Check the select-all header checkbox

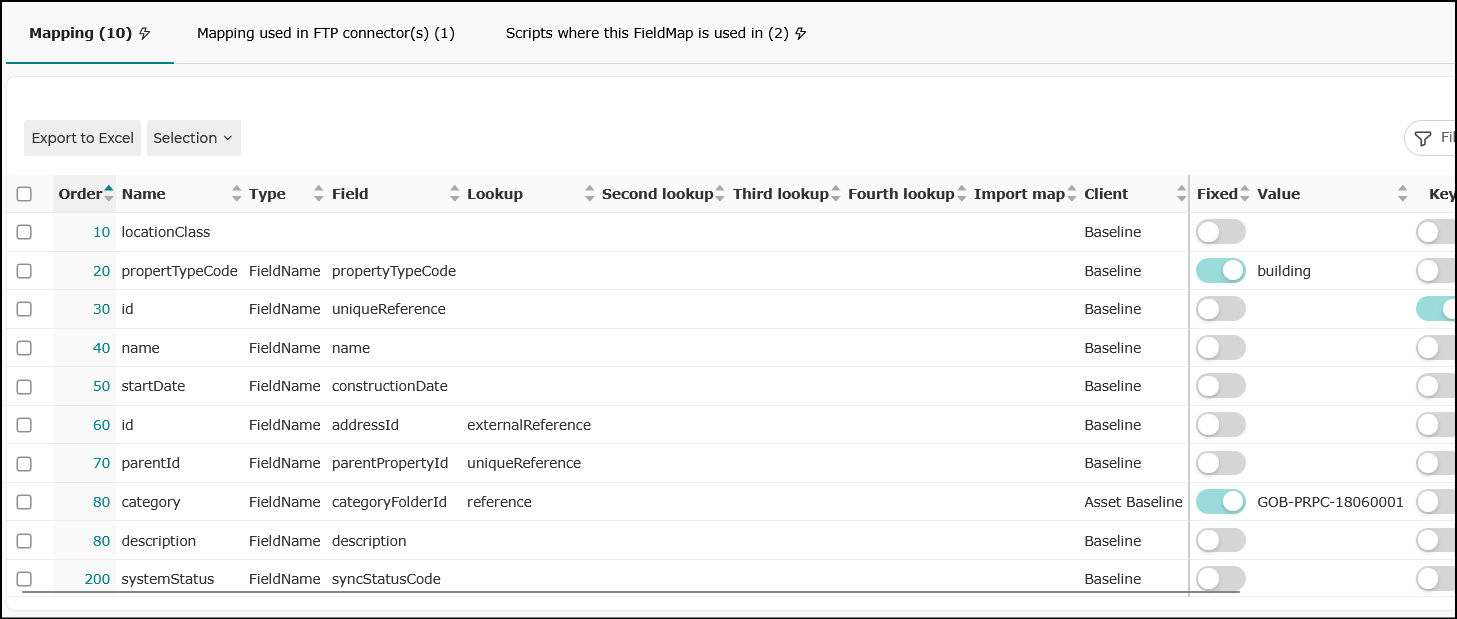pyautogui.click(x=24, y=194)
